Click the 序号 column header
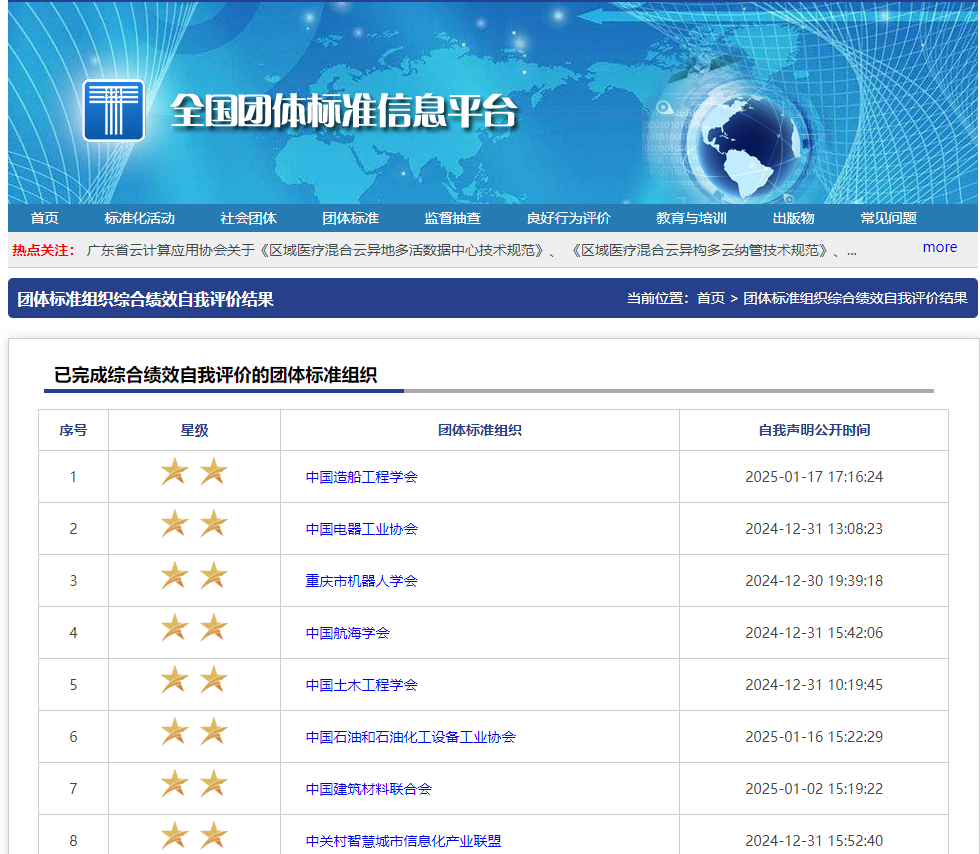Viewport: 980px width, 854px height. point(73,430)
